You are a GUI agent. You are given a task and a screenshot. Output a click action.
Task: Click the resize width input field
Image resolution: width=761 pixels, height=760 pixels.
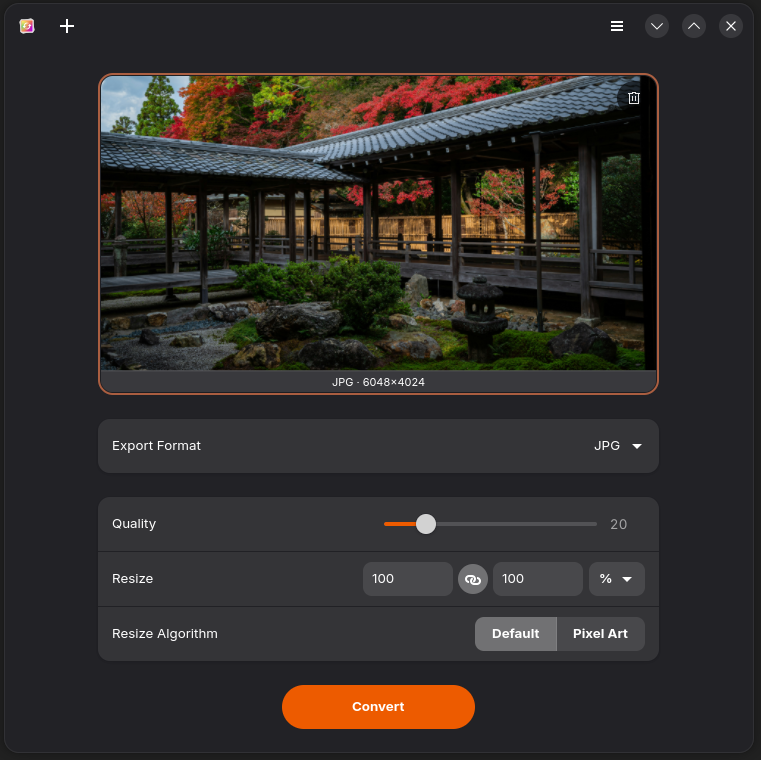pyautogui.click(x=407, y=579)
